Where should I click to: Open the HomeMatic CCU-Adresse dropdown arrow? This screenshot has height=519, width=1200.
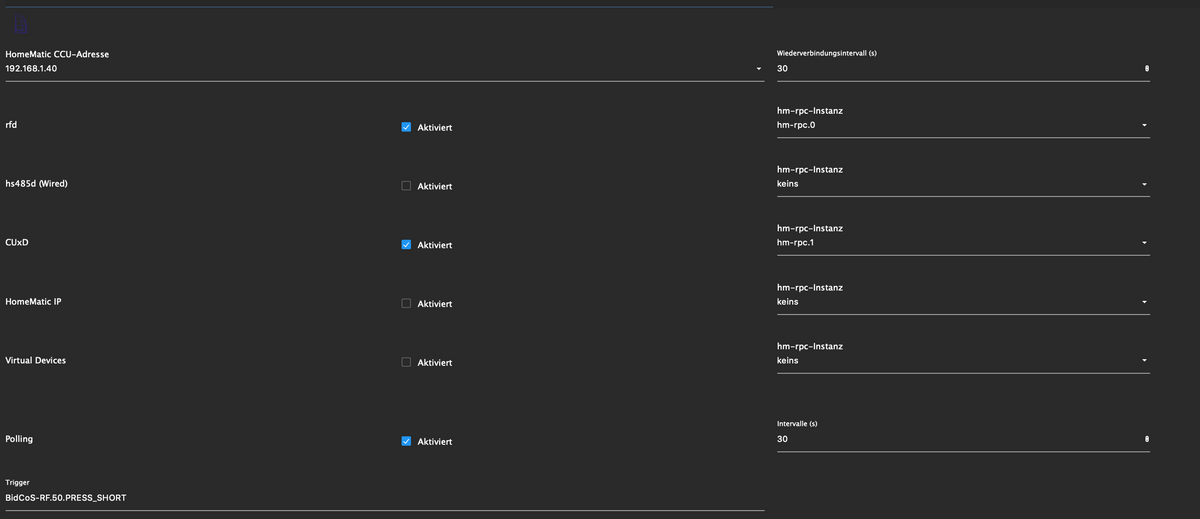point(759,69)
